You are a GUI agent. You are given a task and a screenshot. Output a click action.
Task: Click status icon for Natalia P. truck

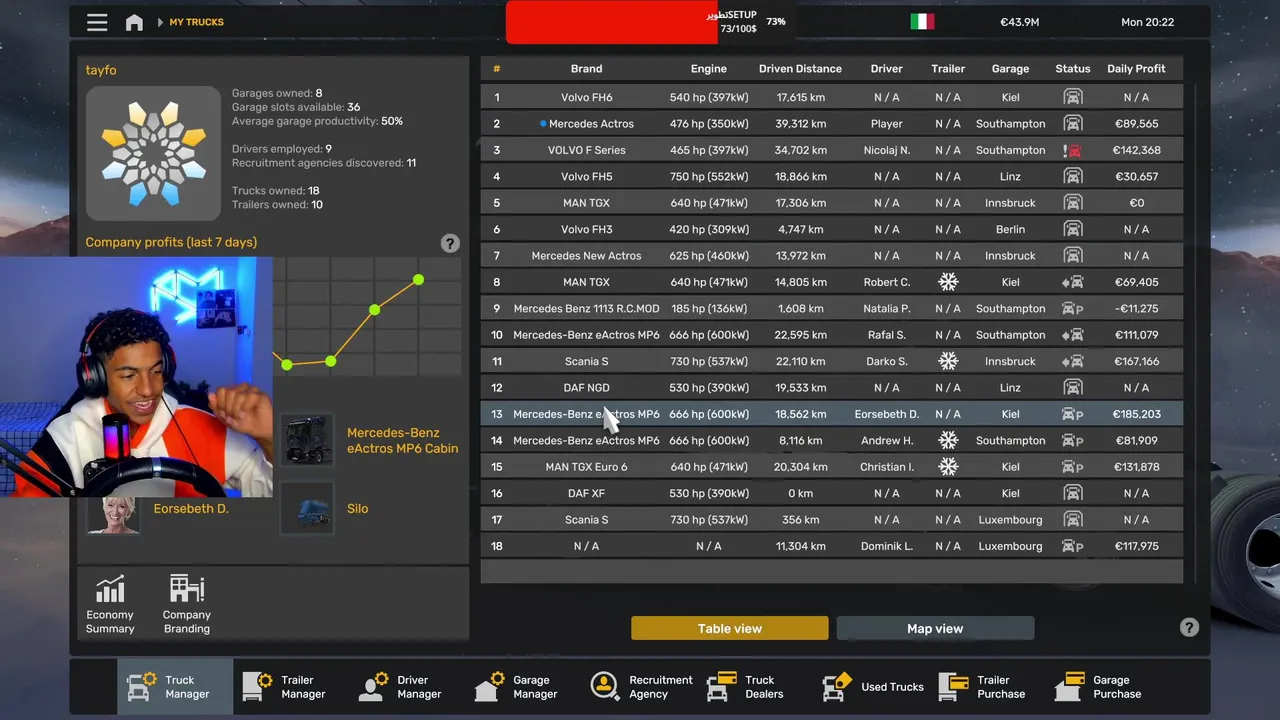[x=1072, y=309]
